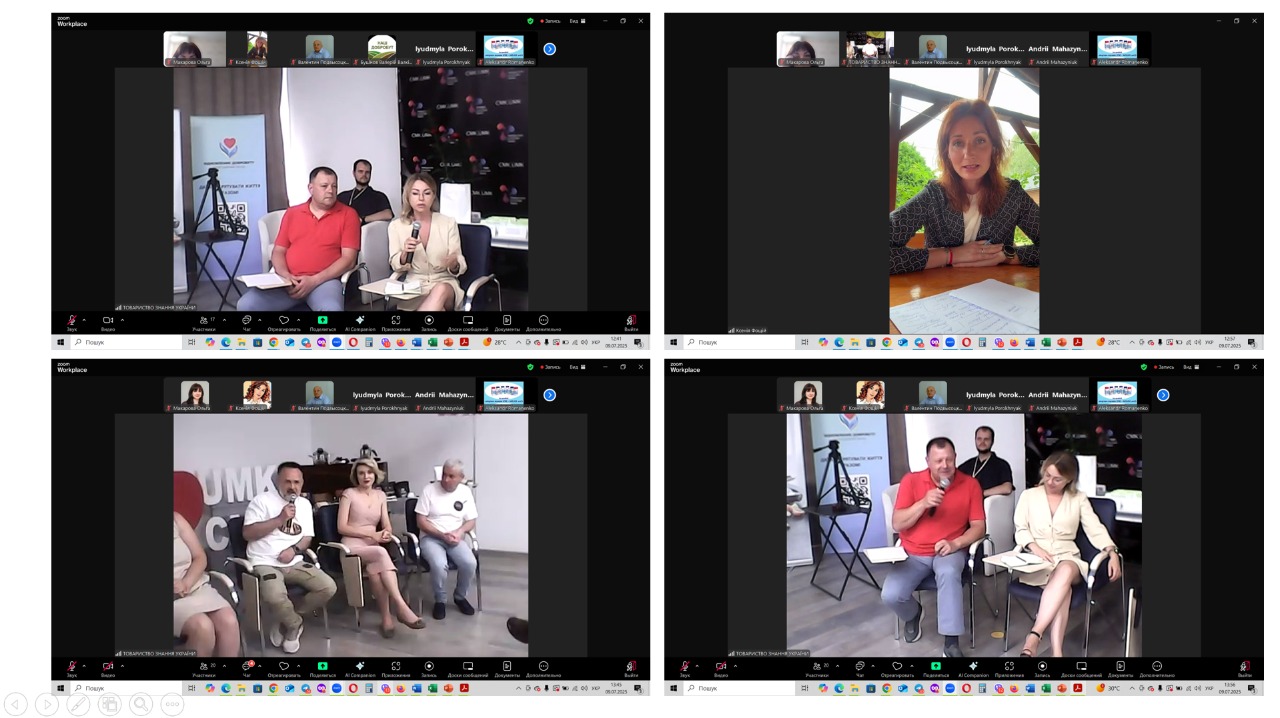Click blue participants arrow above woman holding microphone
Screen dimensions: 1280x718
click(x=549, y=49)
